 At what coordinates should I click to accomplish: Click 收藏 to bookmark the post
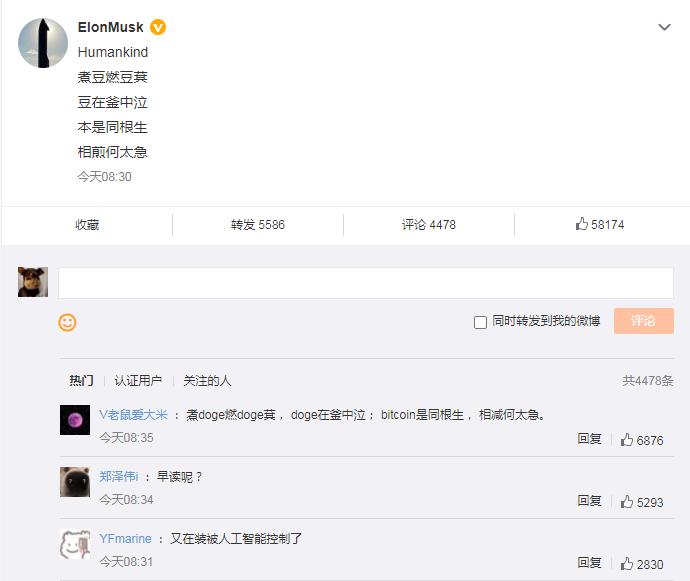[87, 225]
